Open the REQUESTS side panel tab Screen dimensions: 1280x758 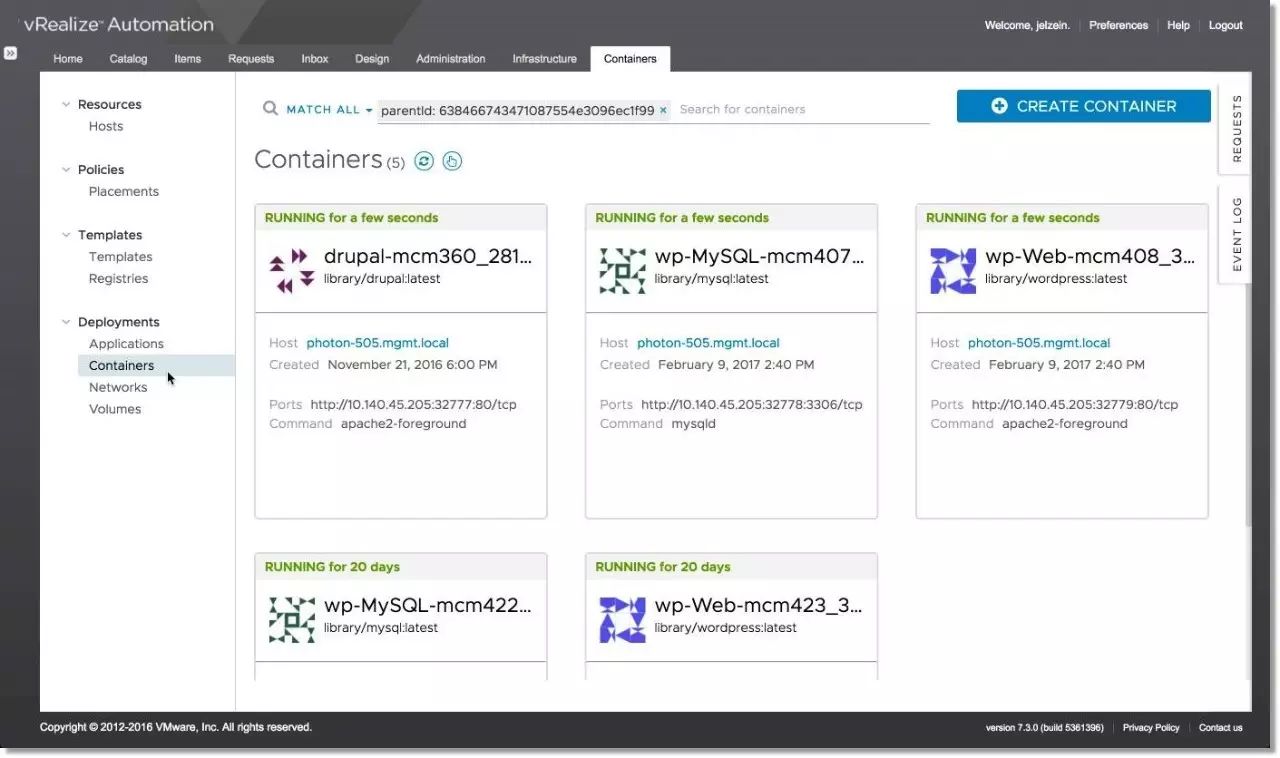[1236, 128]
